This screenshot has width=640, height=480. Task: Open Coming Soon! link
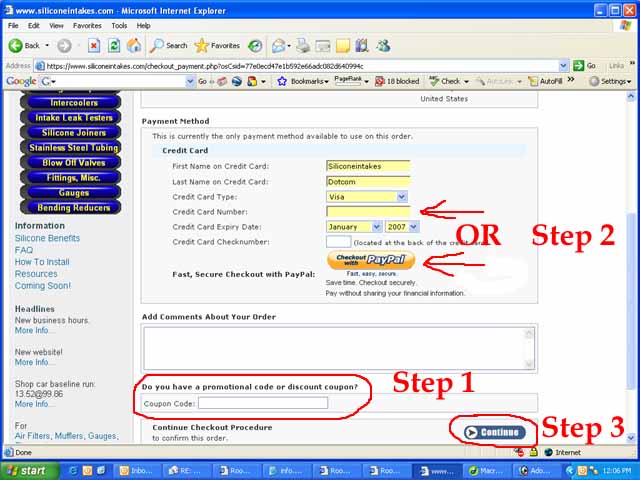42,285
